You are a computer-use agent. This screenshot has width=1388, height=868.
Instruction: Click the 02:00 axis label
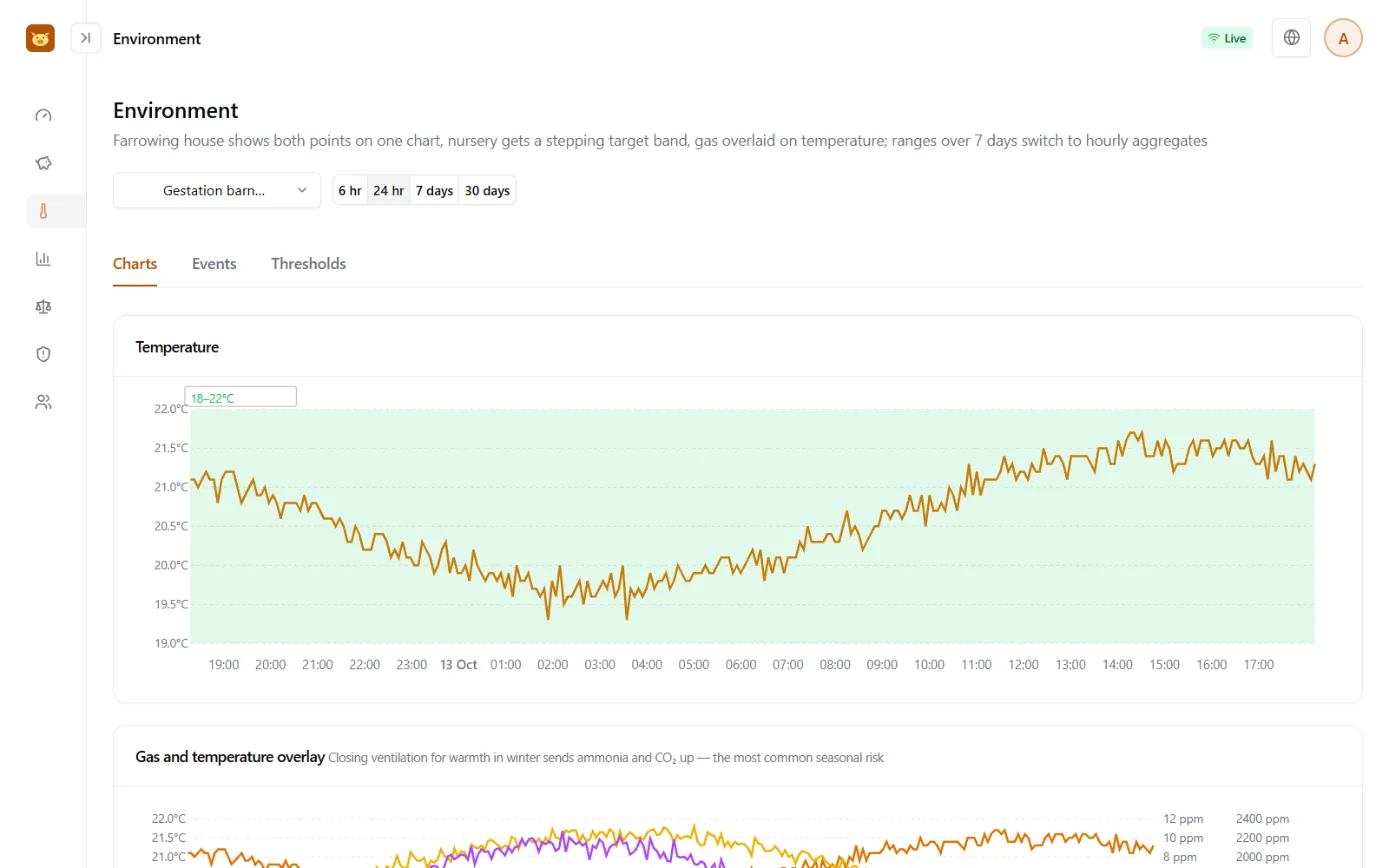[x=553, y=664]
